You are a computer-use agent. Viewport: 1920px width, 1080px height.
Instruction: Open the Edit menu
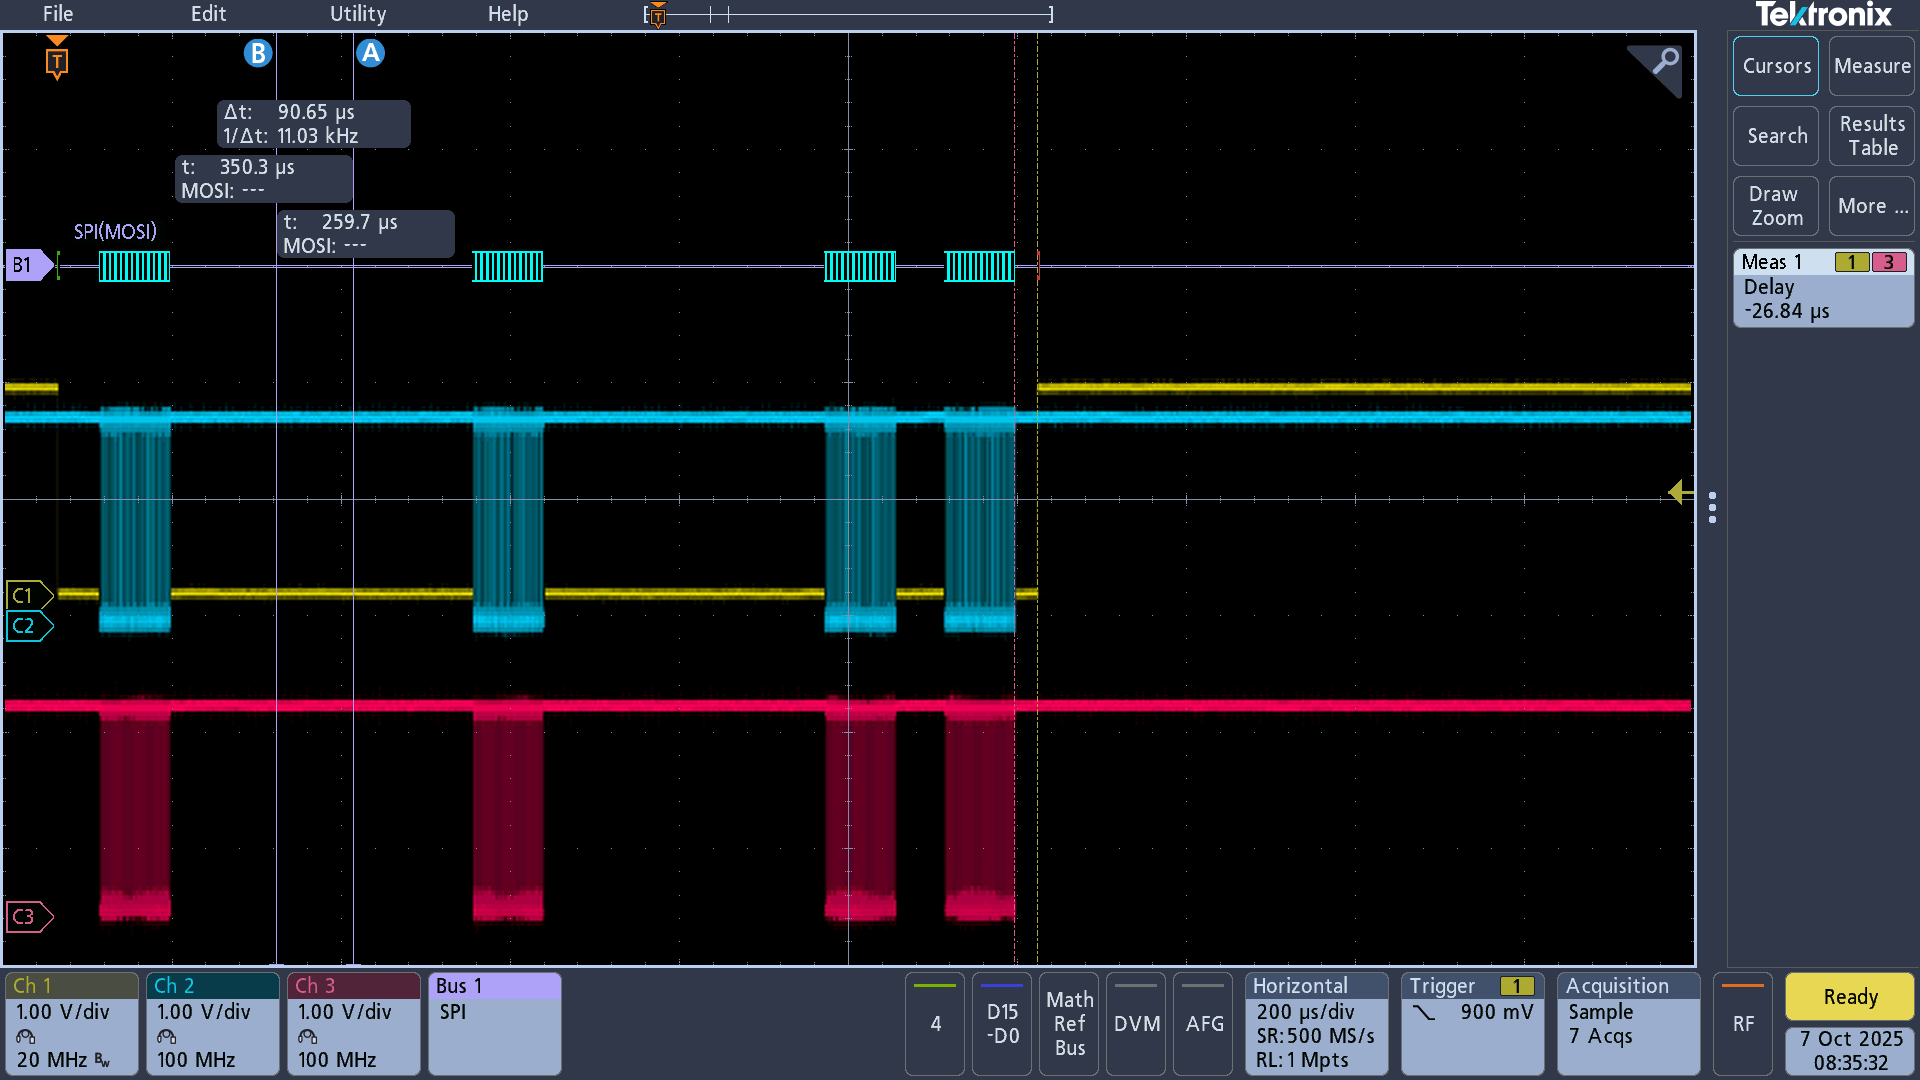pyautogui.click(x=208, y=14)
